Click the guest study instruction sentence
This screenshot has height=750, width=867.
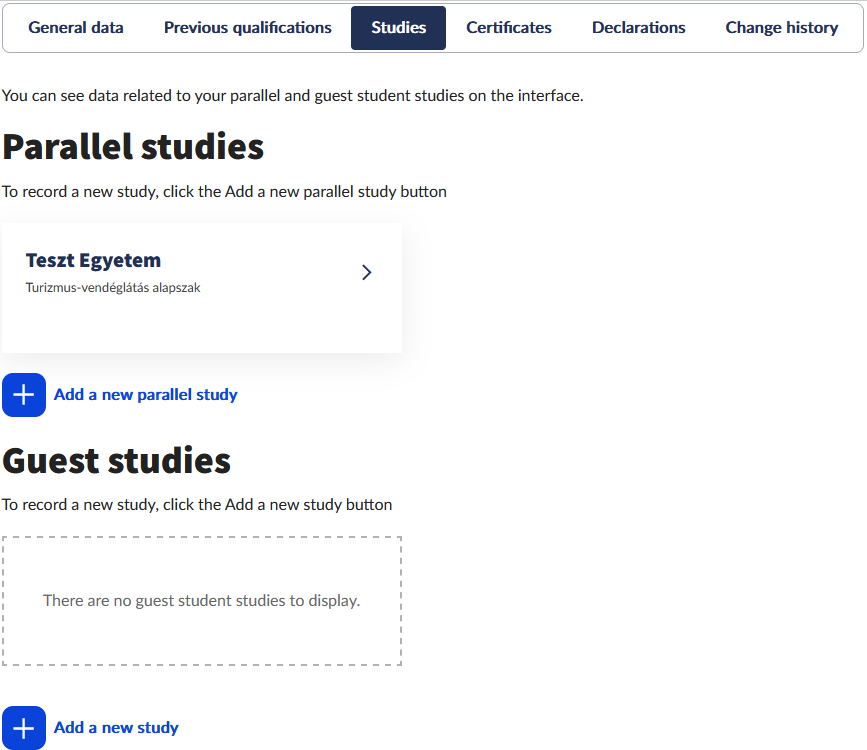pyautogui.click(x=197, y=505)
